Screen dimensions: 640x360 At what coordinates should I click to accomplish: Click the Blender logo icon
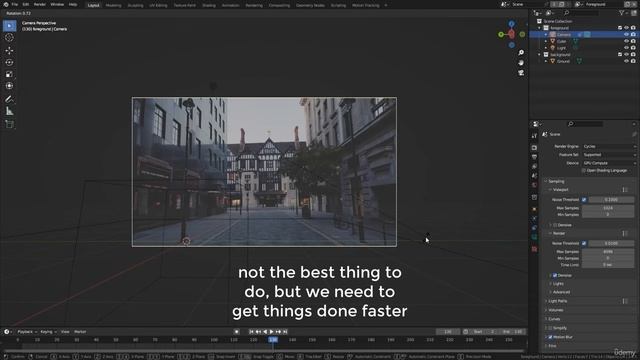click(6, 4)
